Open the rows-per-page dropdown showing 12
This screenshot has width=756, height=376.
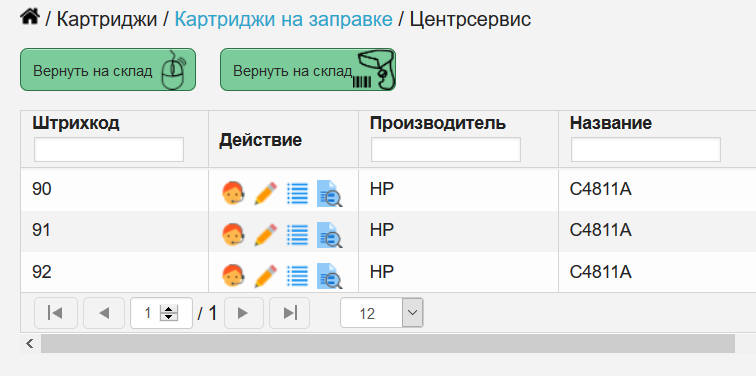tap(382, 313)
